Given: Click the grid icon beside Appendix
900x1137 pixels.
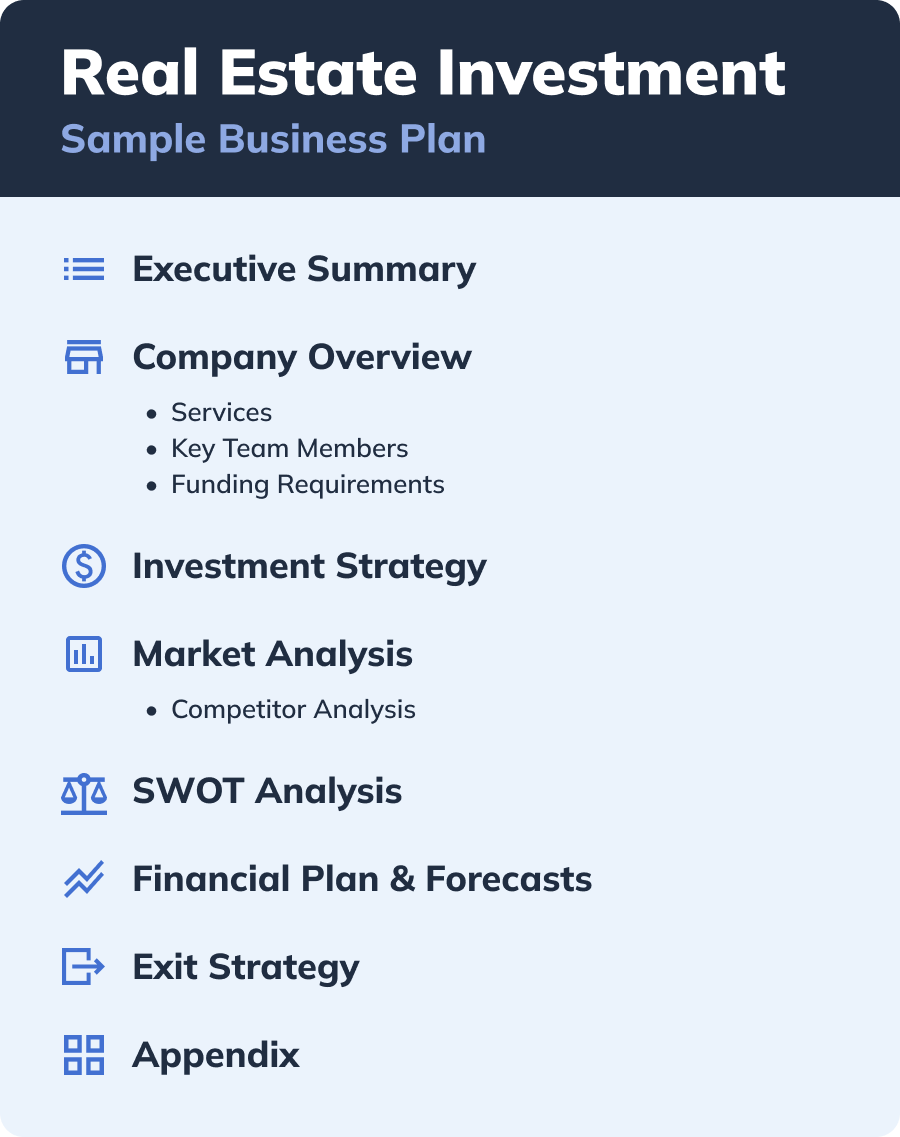Looking at the screenshot, I should point(84,1055).
